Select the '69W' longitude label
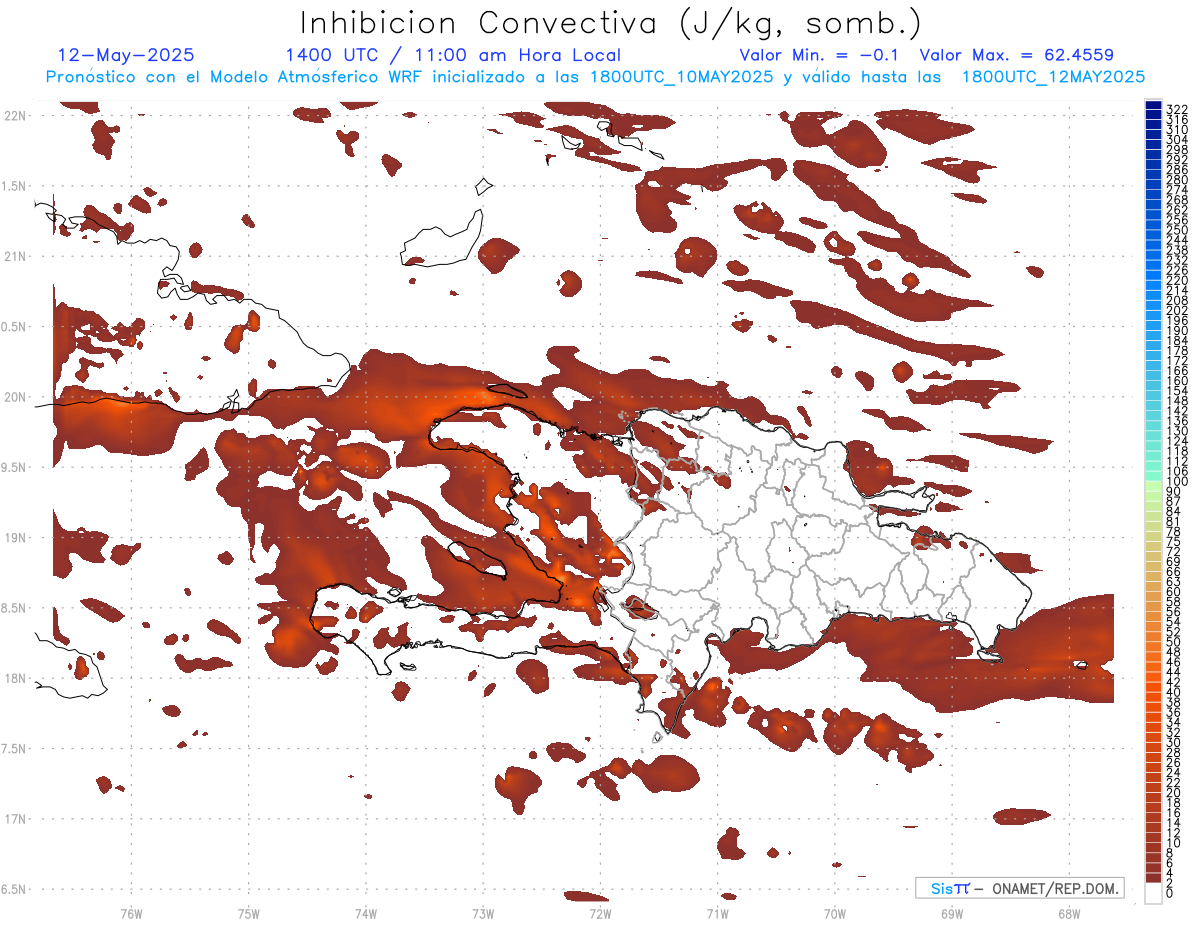 [x=952, y=913]
